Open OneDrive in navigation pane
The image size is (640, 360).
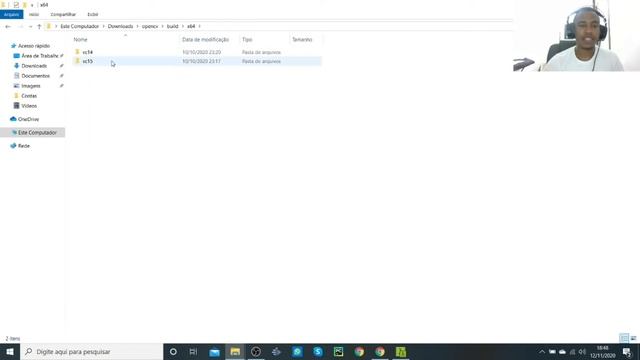click(x=28, y=119)
